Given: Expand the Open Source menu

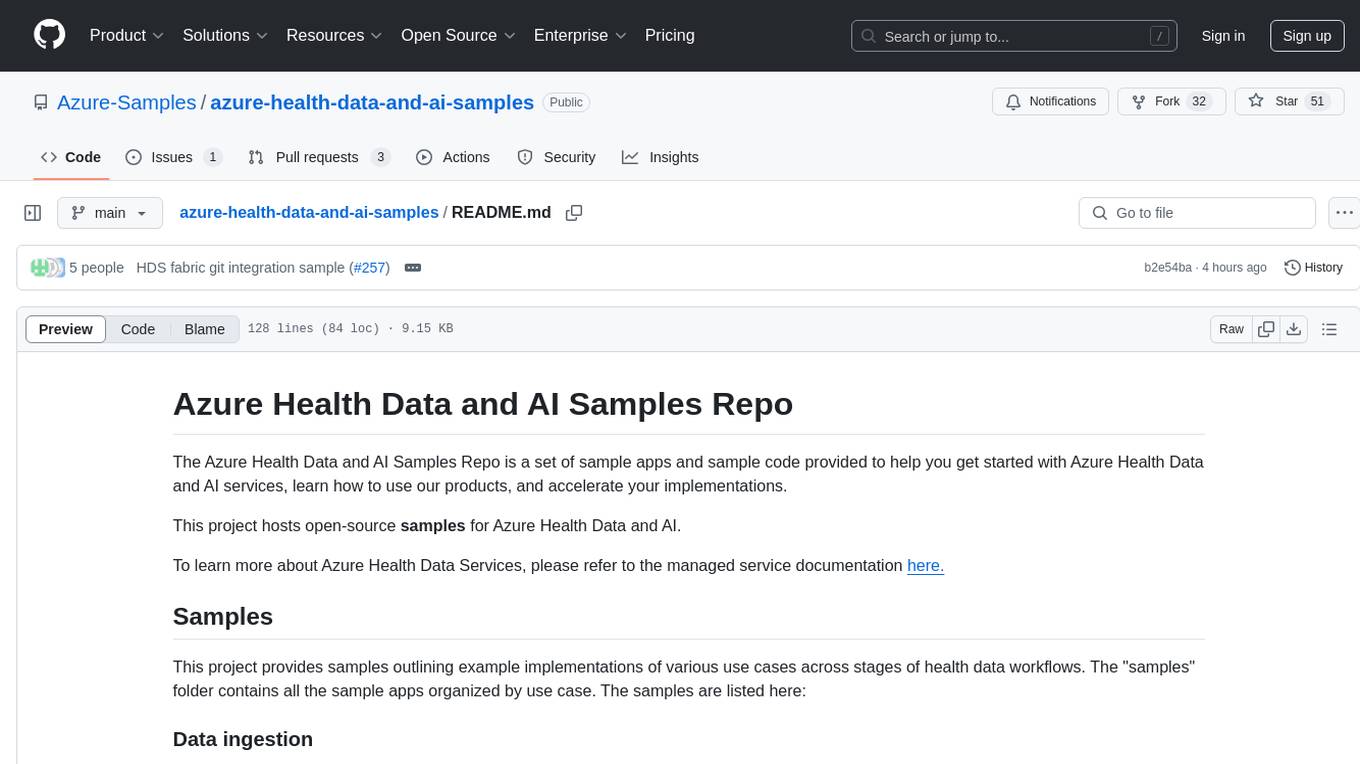Looking at the screenshot, I should [458, 35].
